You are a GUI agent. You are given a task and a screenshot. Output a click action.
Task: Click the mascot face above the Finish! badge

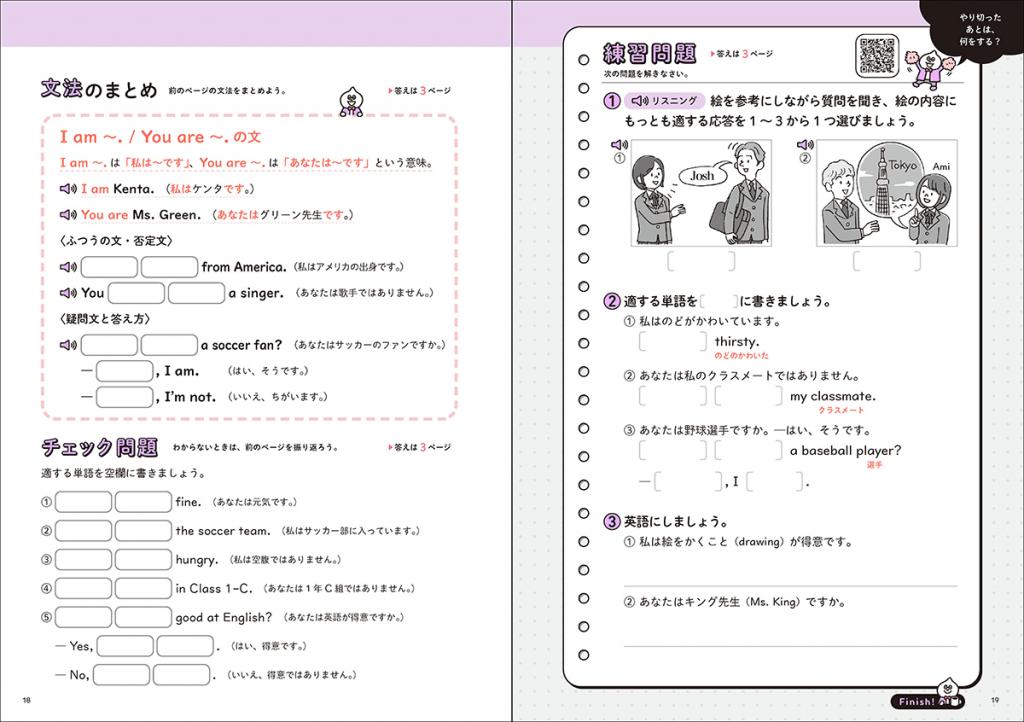[x=948, y=688]
